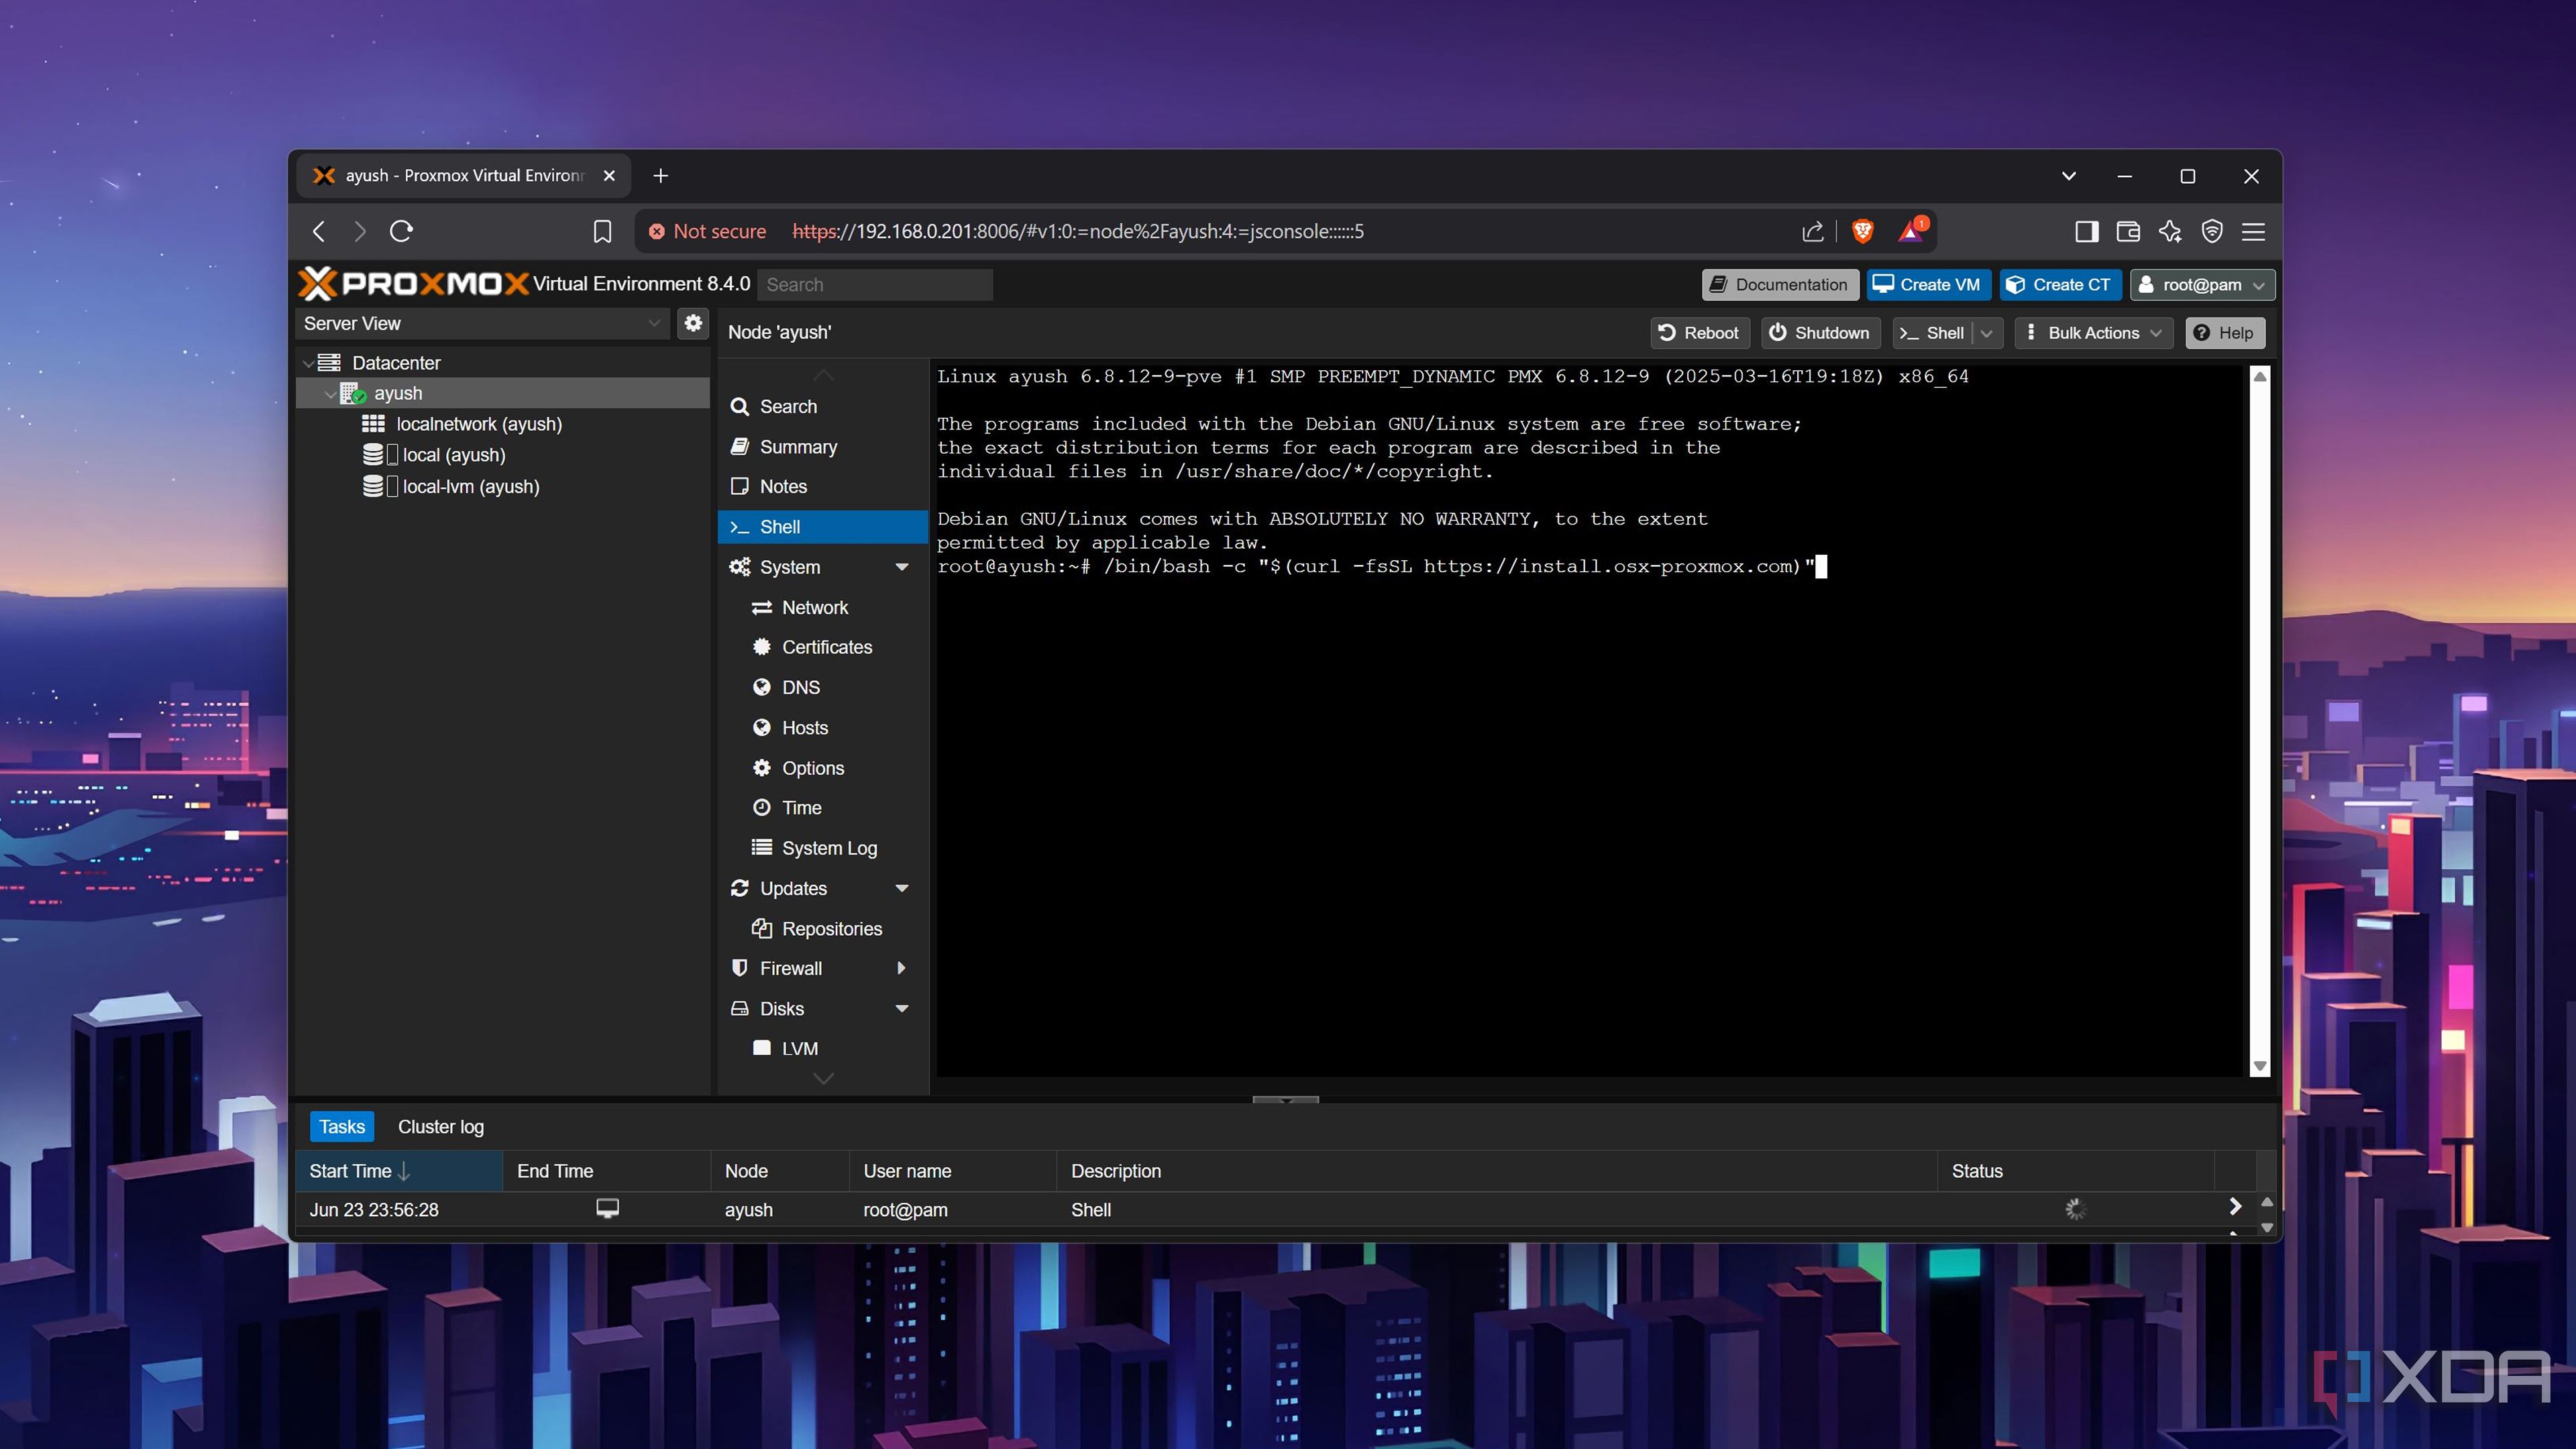Open the root@pam user menu
The height and width of the screenshot is (1449, 2576).
pos(2202,285)
